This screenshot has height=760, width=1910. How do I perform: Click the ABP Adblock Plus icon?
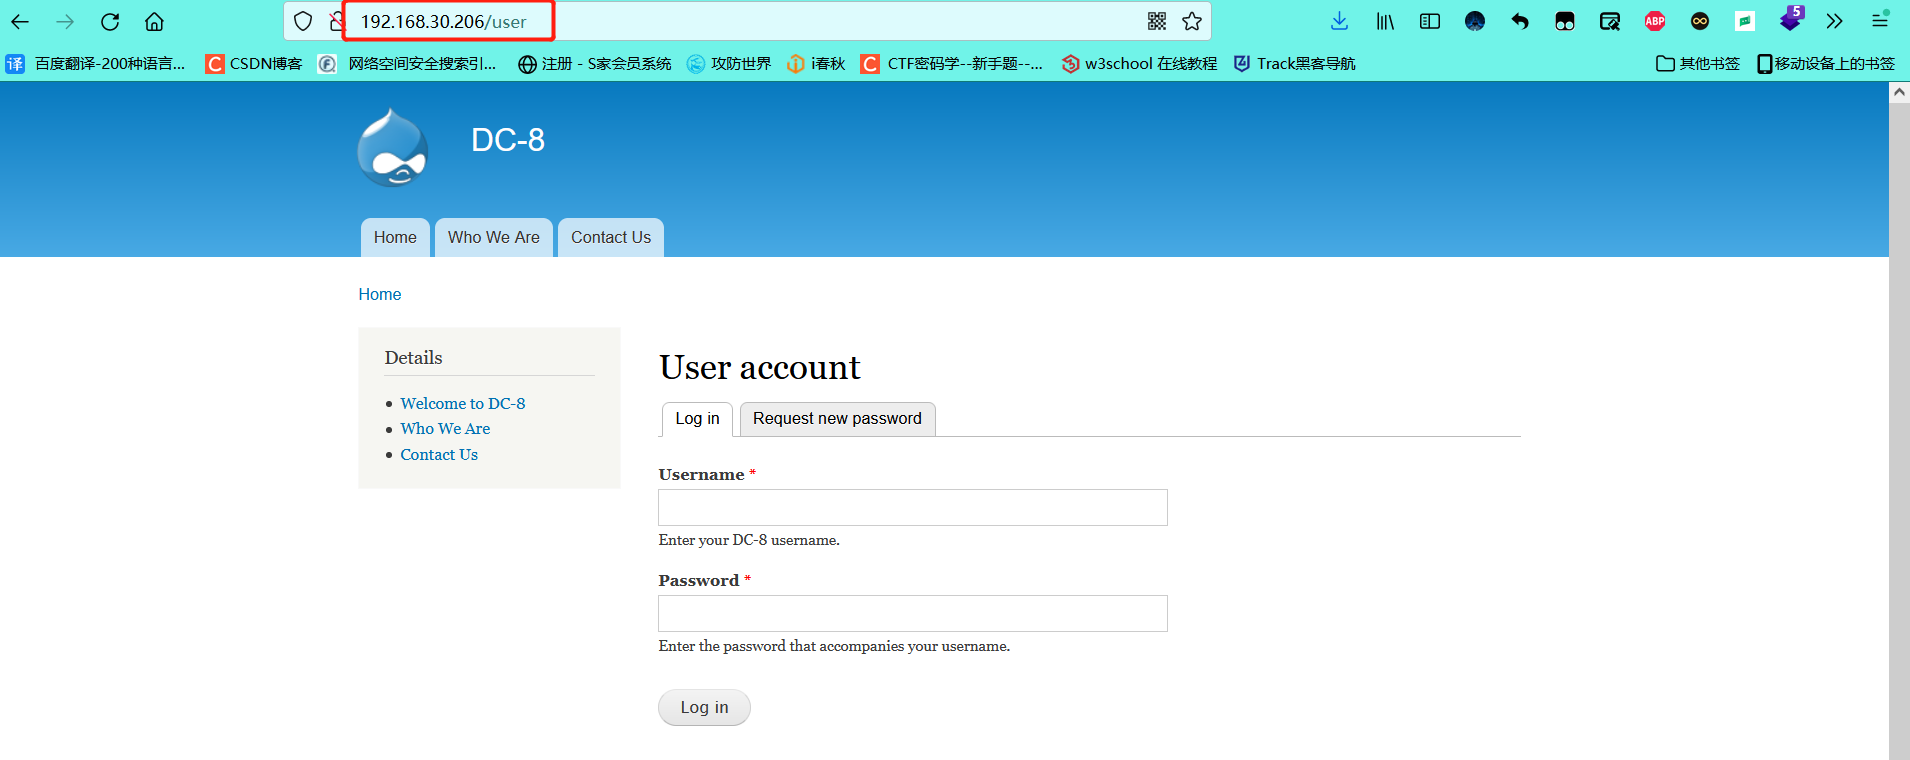point(1655,21)
